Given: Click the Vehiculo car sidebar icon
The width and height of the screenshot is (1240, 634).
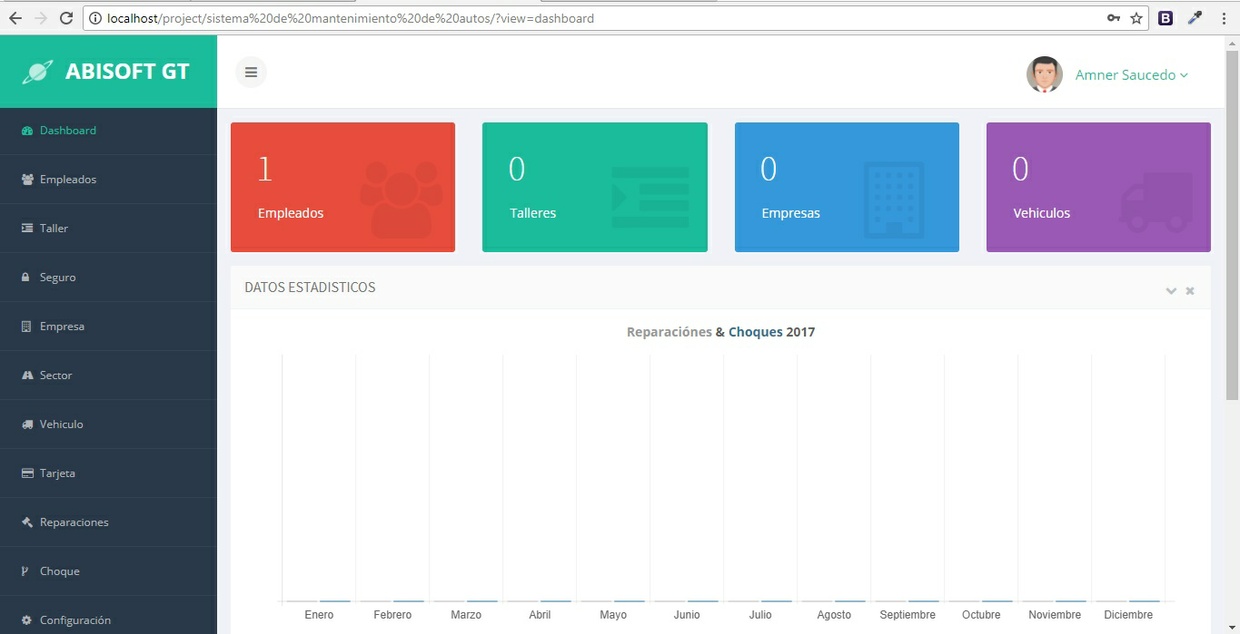Looking at the screenshot, I should coord(27,425).
